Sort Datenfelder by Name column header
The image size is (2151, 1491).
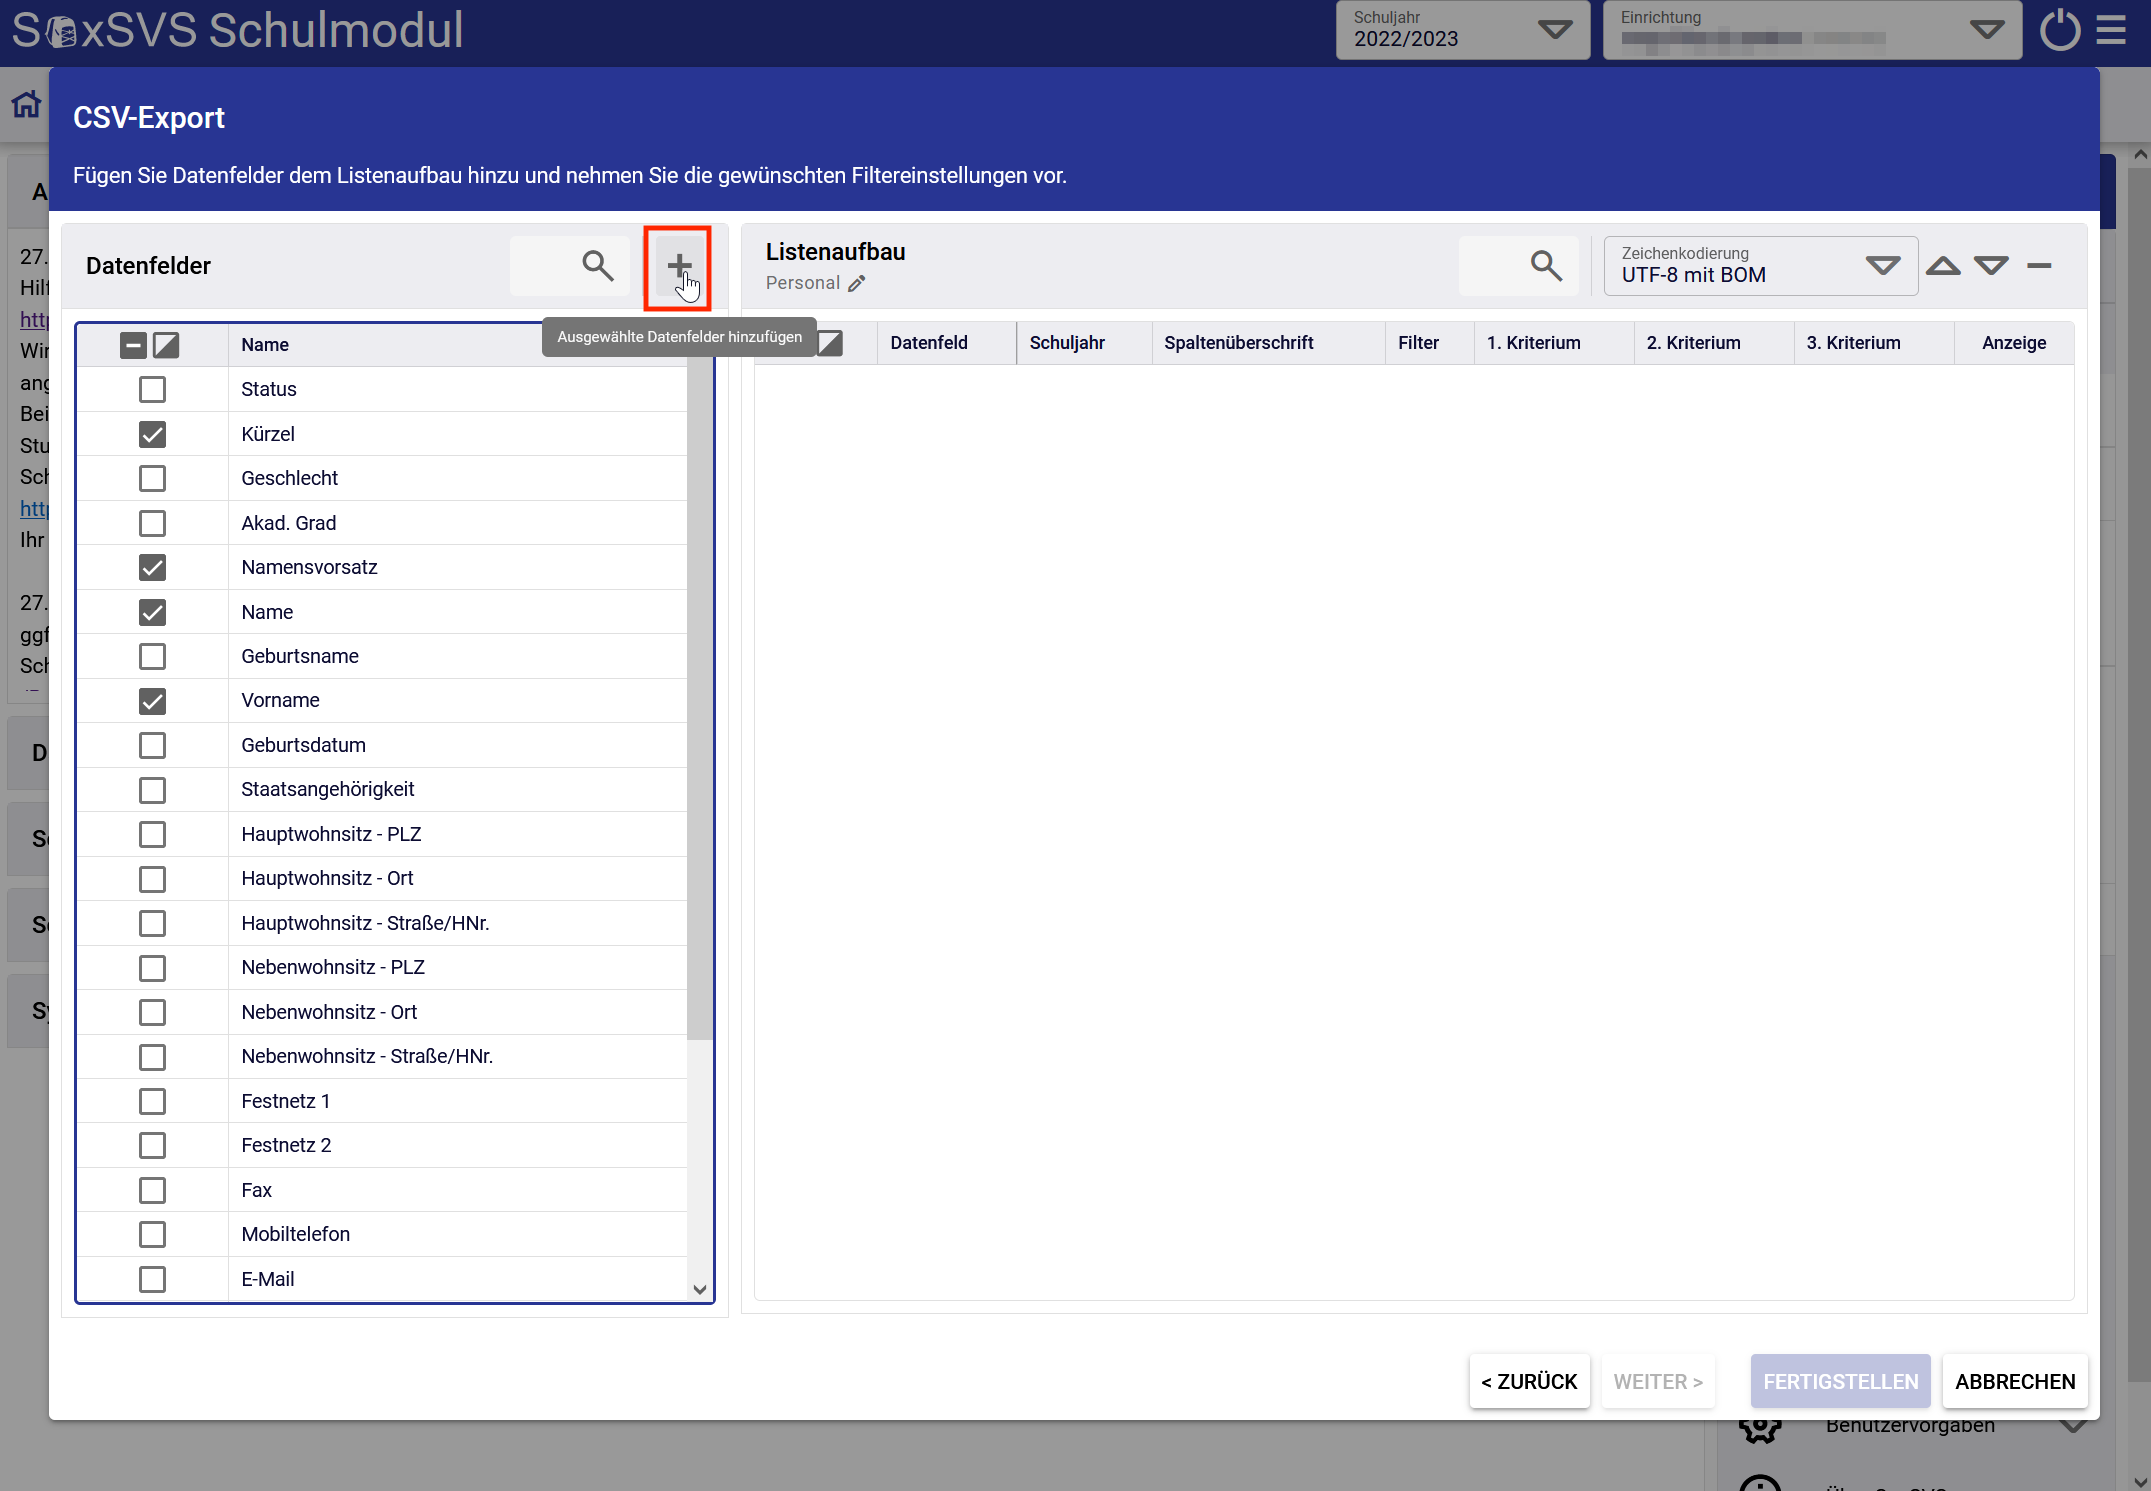(265, 345)
